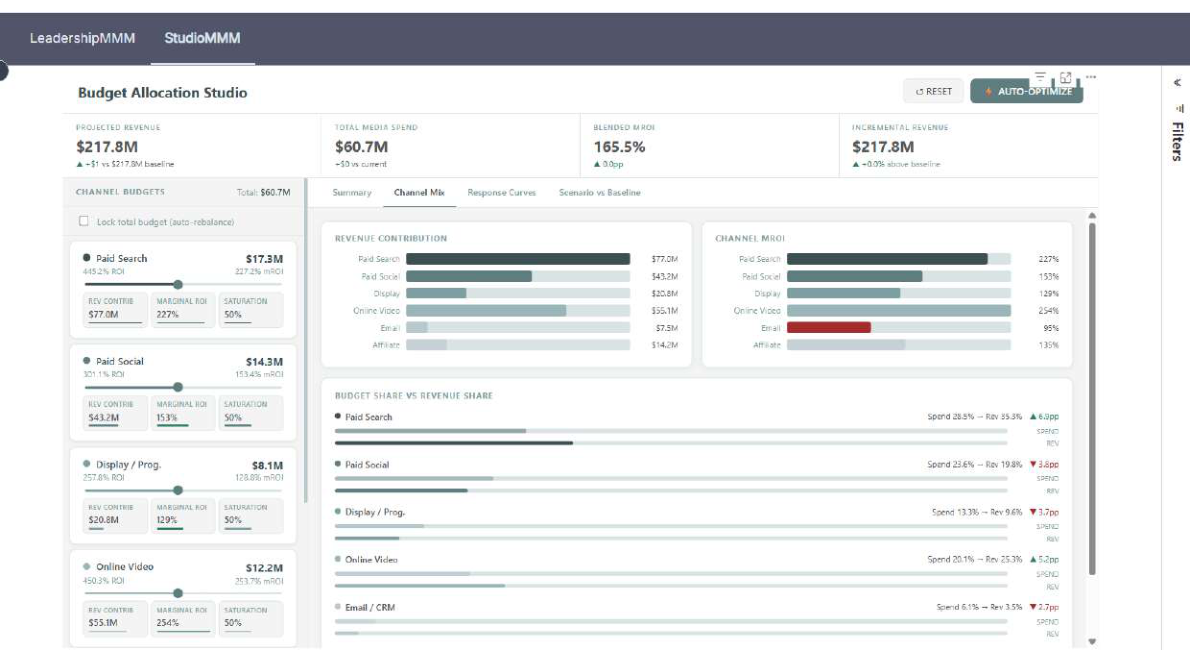Click the Display / Prog. slider handle
This screenshot has width=1190, height=662.
click(178, 490)
